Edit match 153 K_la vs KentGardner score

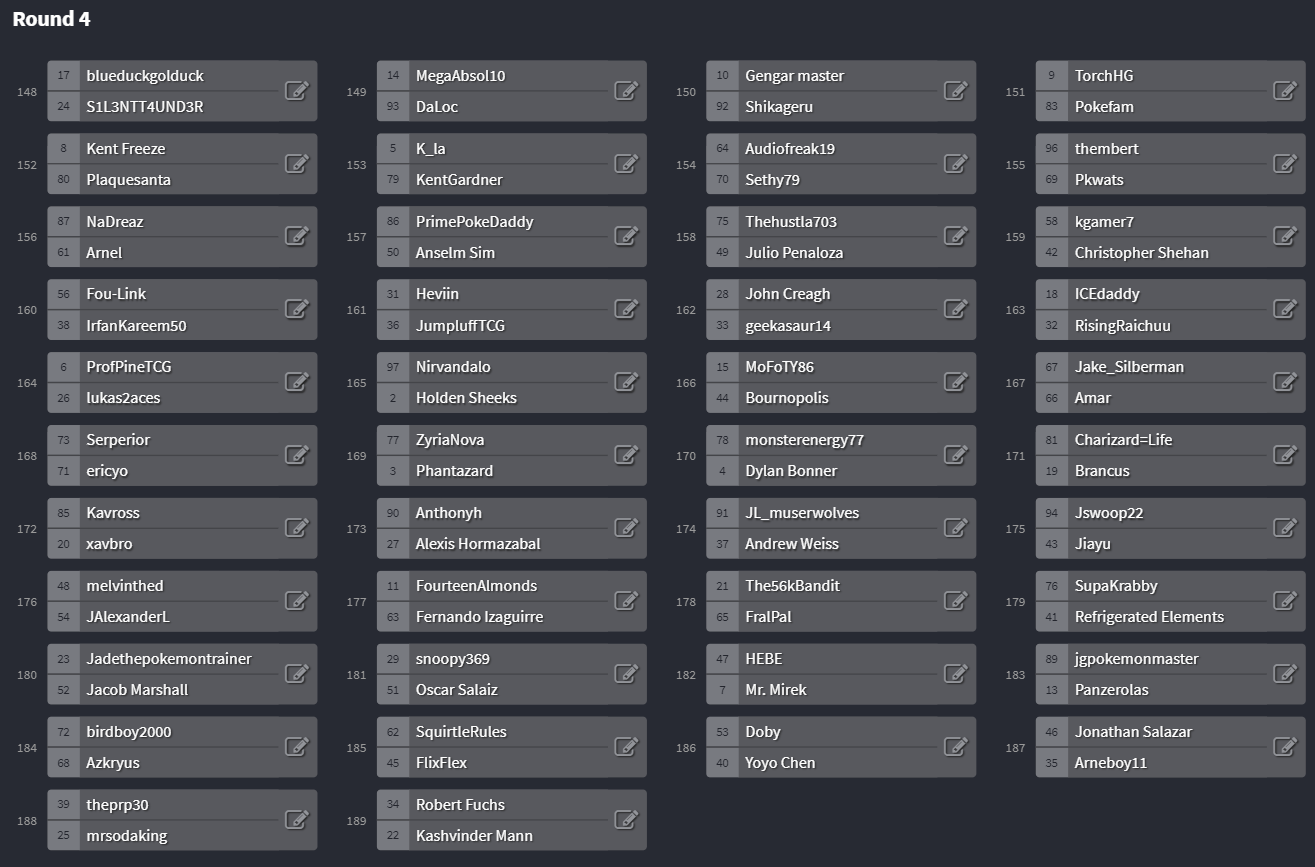626,164
